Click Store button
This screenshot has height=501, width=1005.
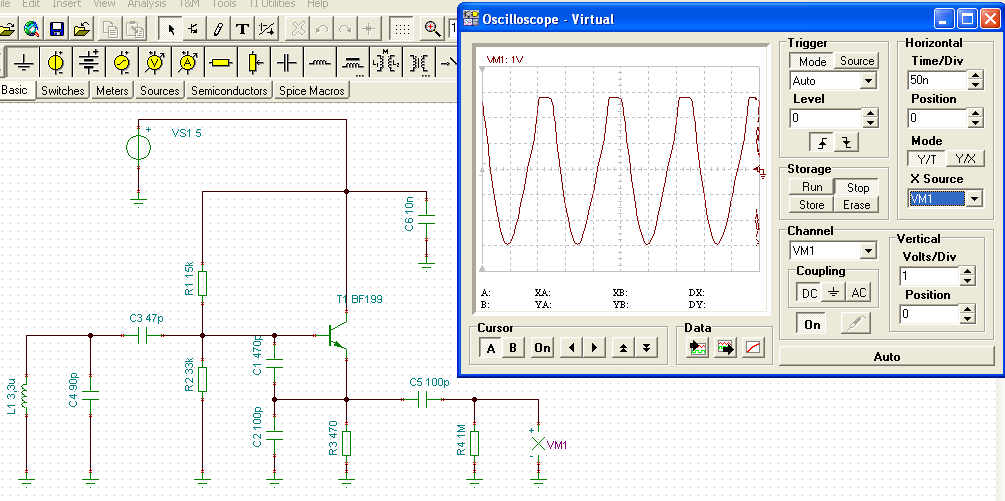pos(811,205)
